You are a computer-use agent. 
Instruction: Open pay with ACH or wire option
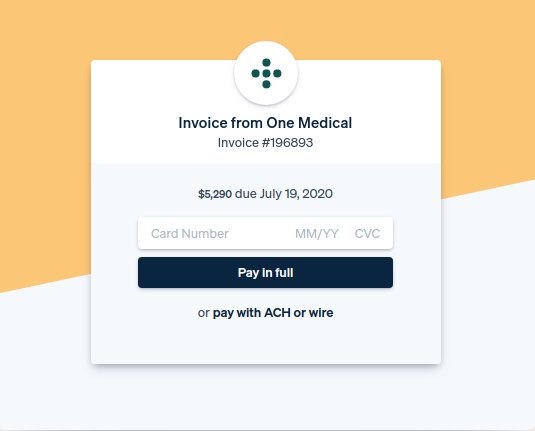[x=273, y=313]
